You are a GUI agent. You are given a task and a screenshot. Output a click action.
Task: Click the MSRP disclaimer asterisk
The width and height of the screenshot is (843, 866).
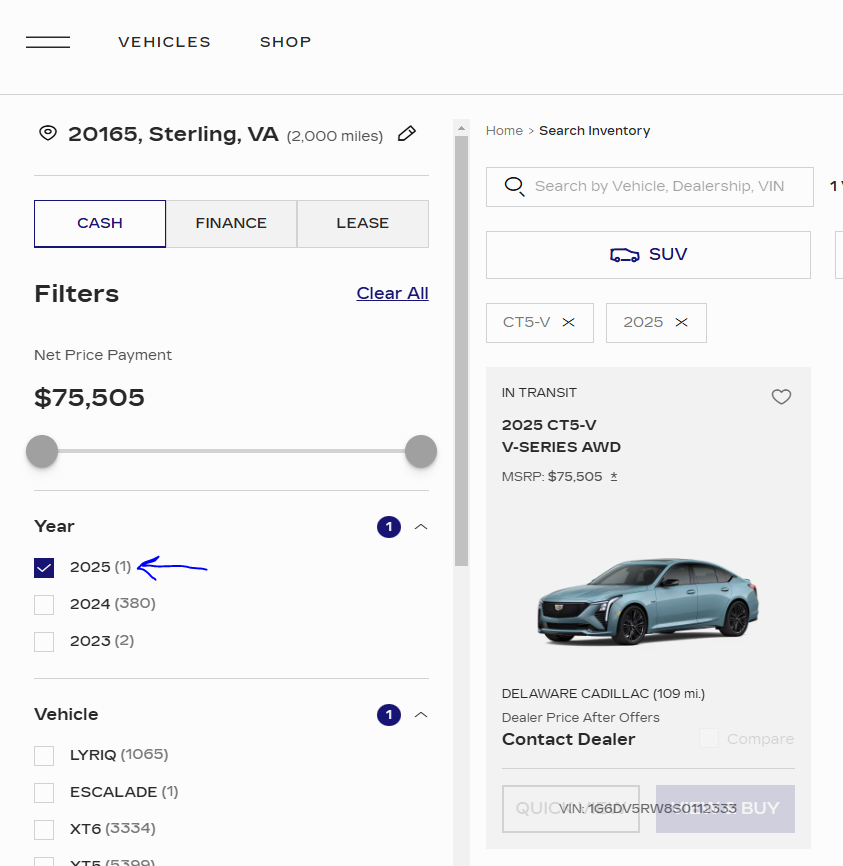614,477
